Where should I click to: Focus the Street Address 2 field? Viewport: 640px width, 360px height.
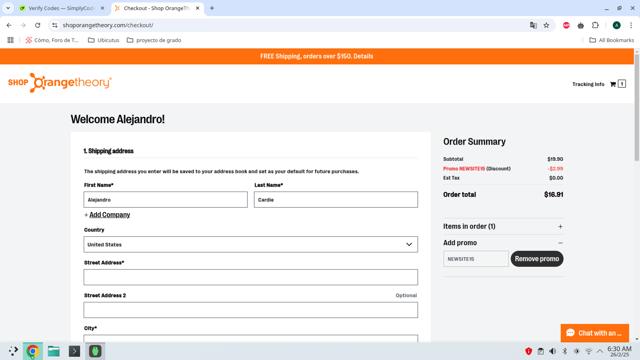pos(251,310)
